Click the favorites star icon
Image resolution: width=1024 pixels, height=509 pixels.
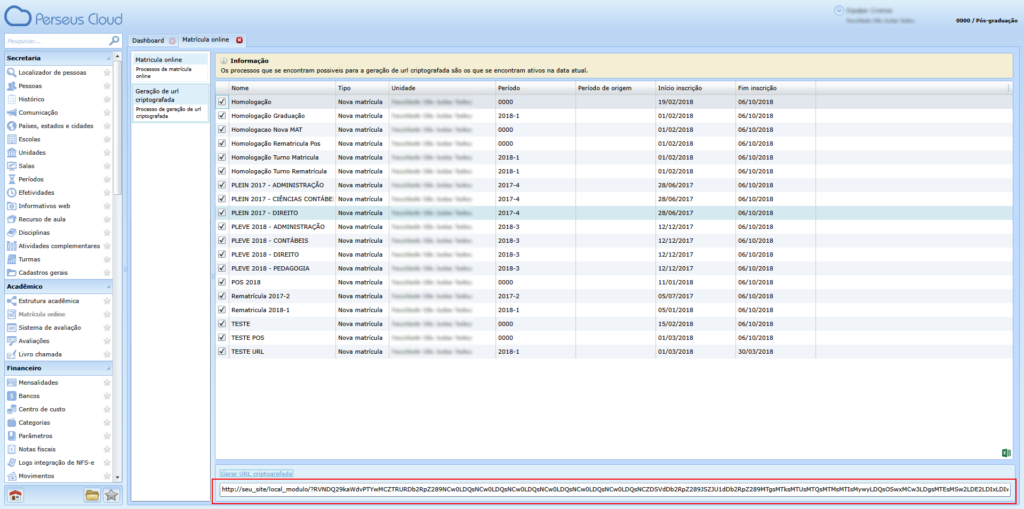[x=111, y=494]
